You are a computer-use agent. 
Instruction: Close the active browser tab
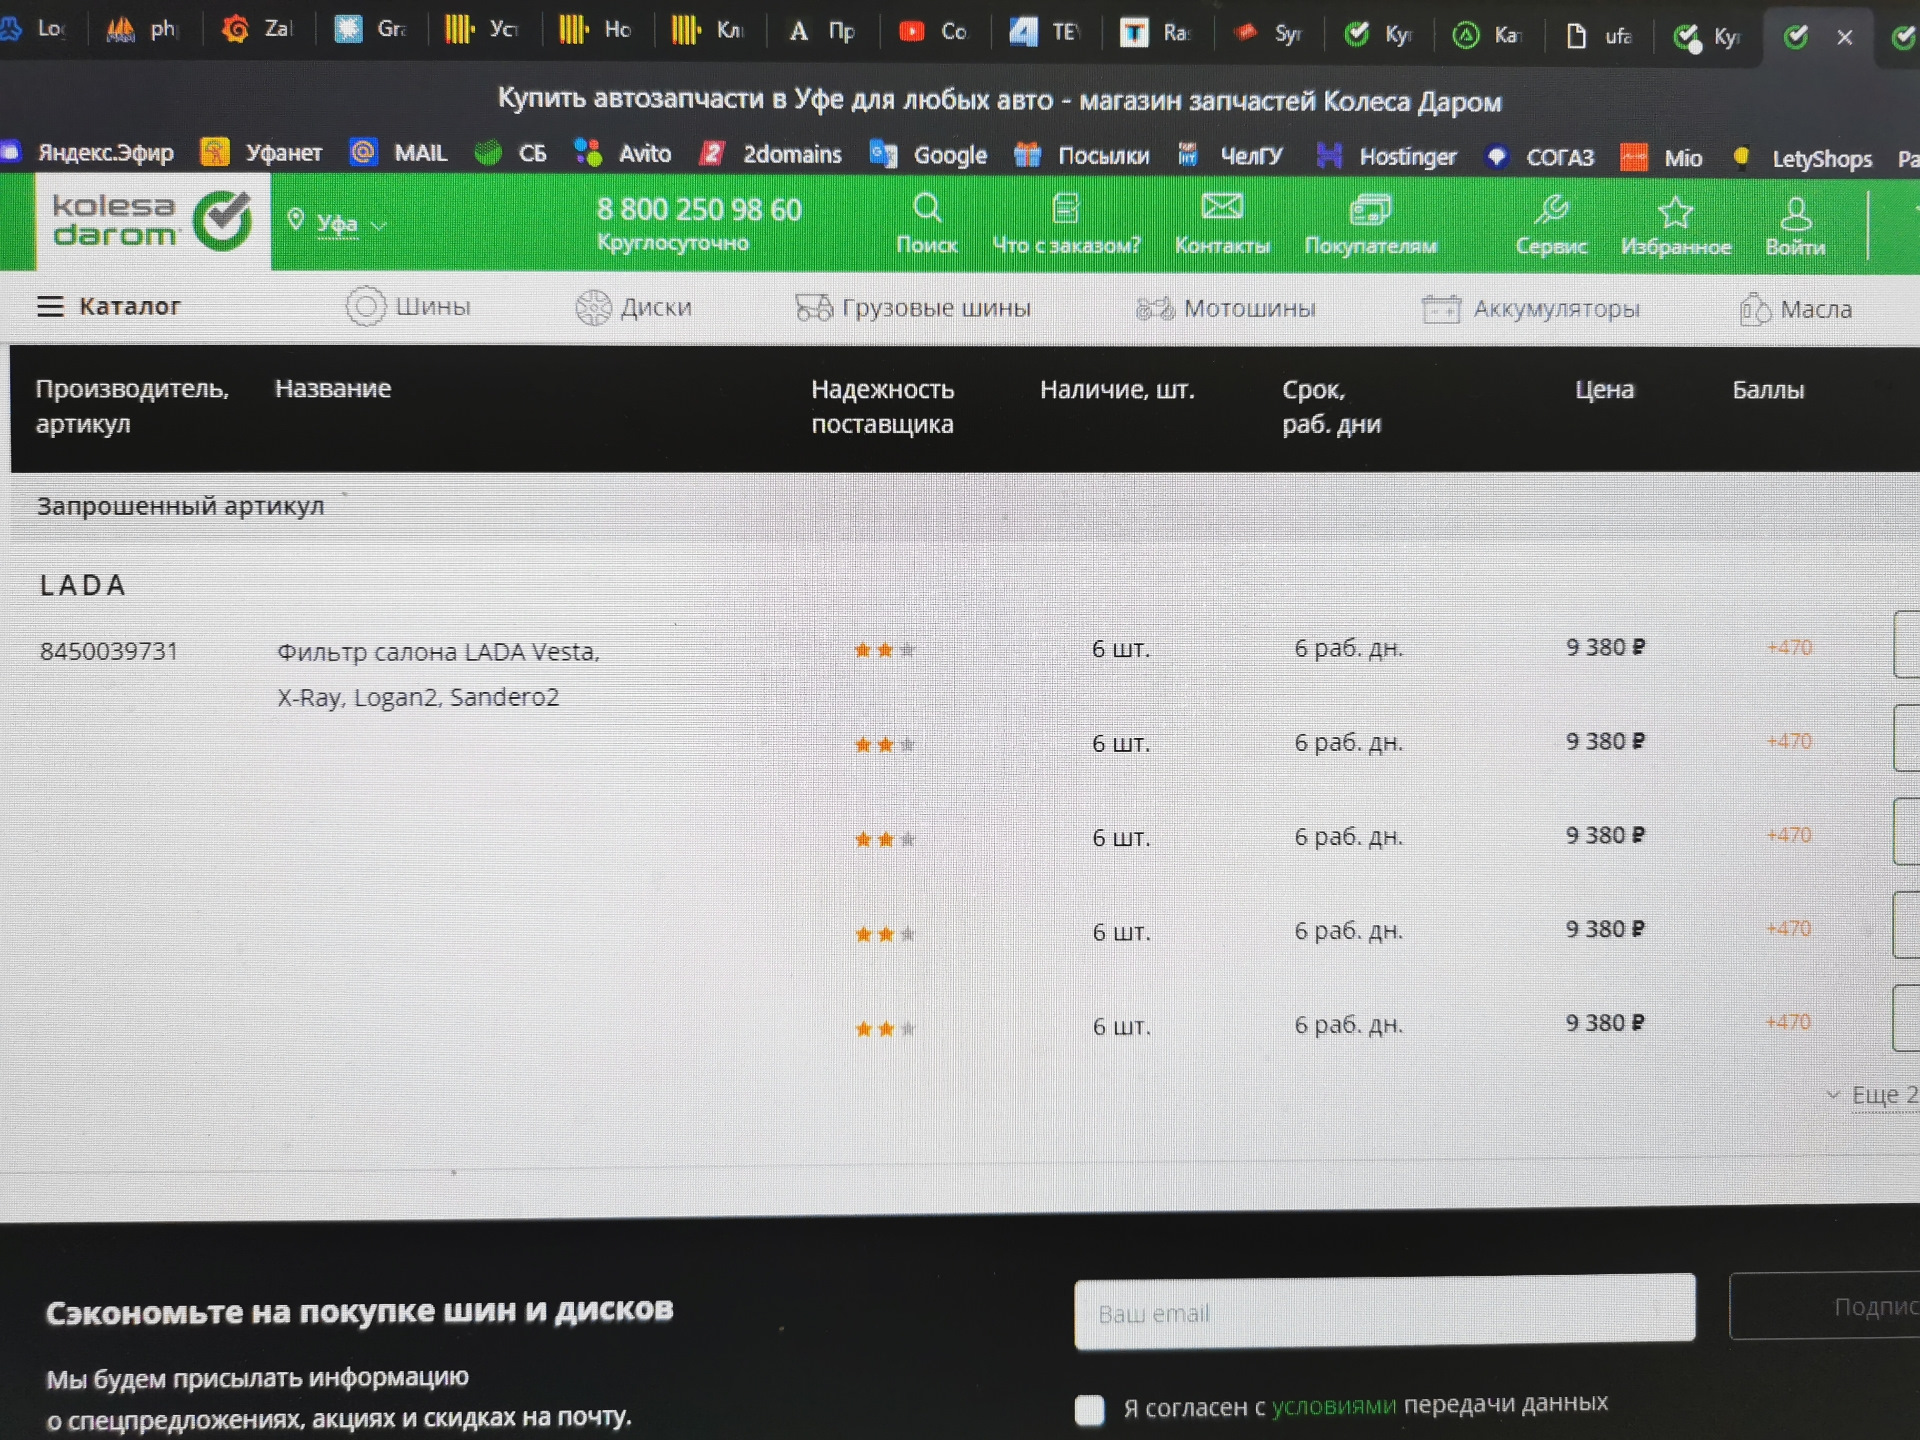click(x=1845, y=38)
